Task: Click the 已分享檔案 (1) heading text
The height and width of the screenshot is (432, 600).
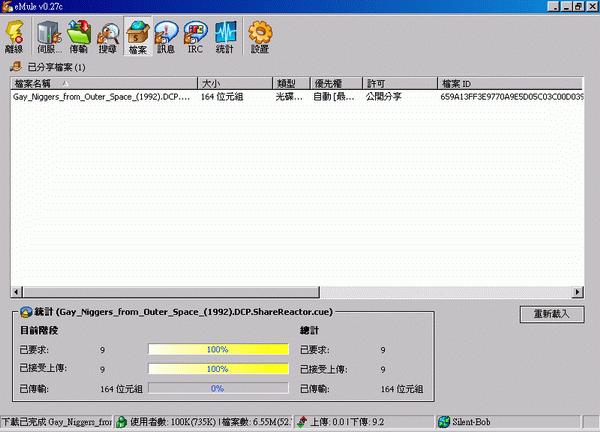Action: coord(56,67)
